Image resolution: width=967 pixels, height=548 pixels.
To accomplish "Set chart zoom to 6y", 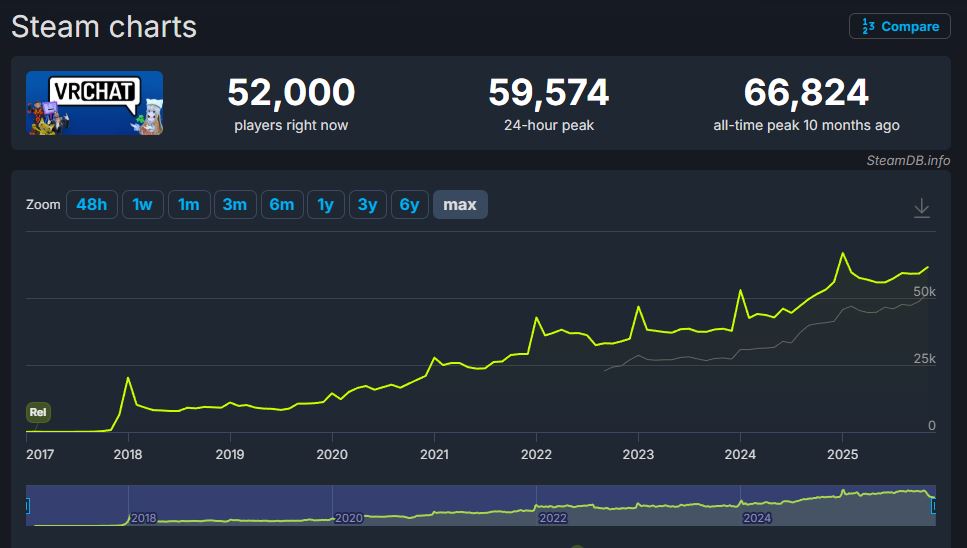I will [x=409, y=205].
